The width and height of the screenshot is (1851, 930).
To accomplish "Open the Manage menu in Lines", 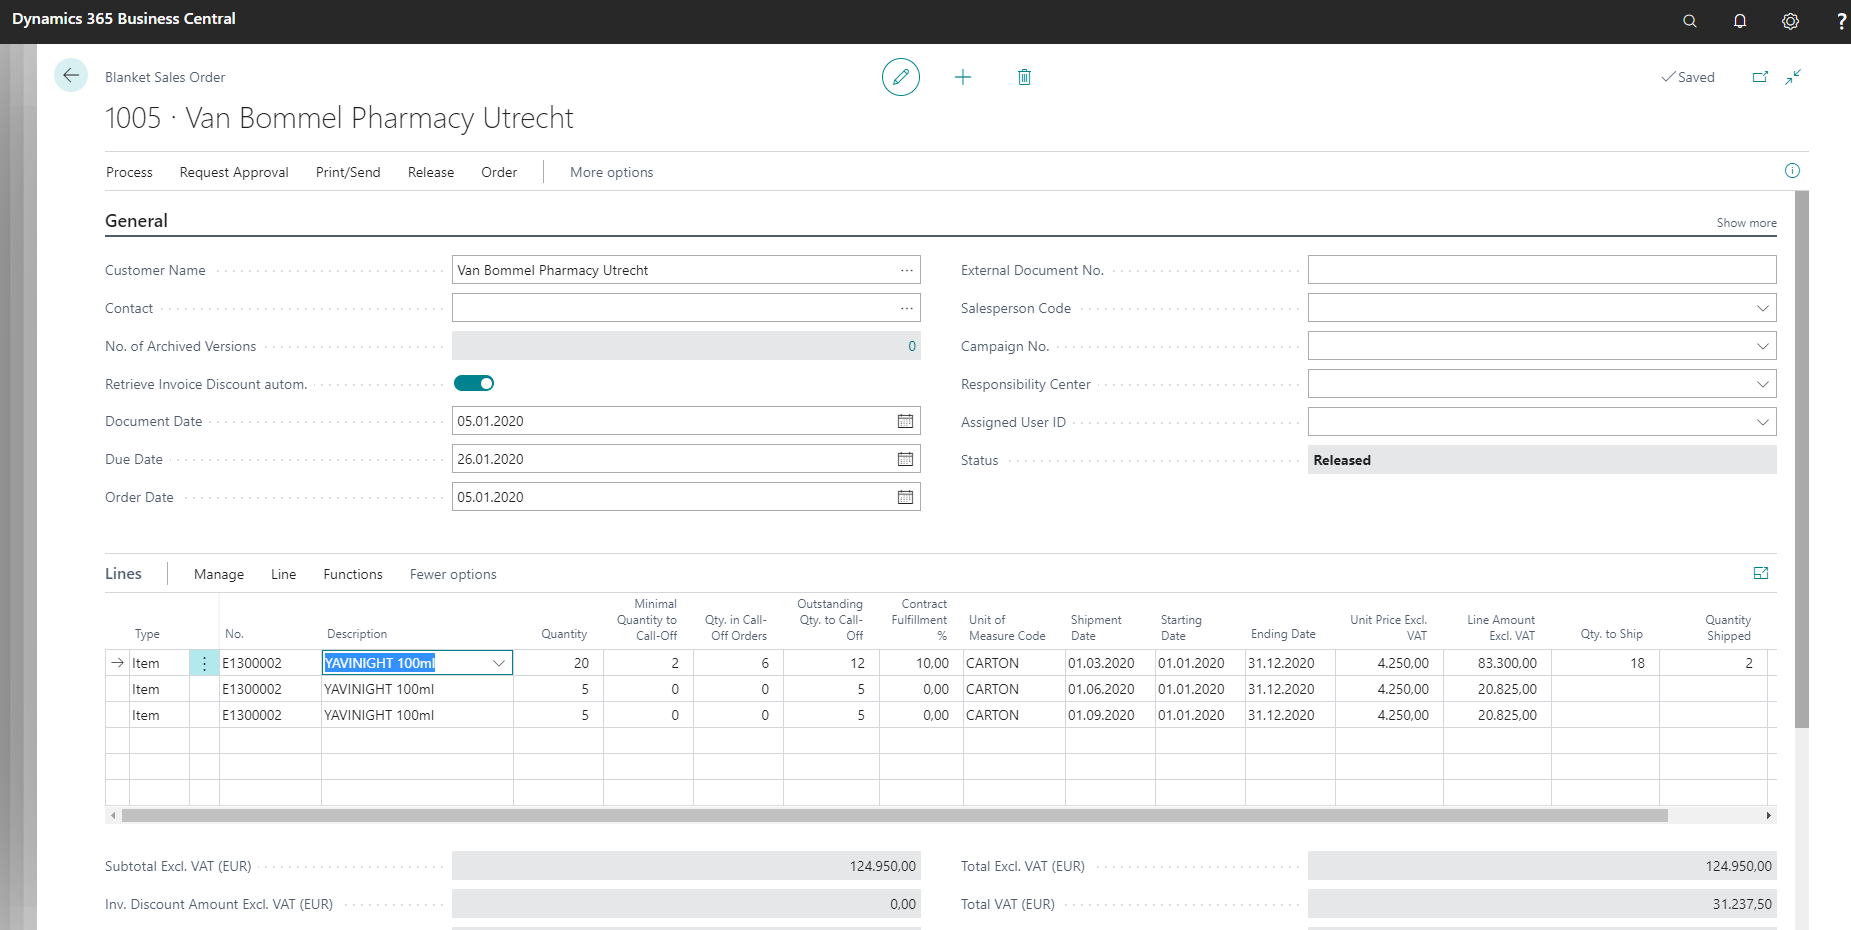I will pos(219,574).
